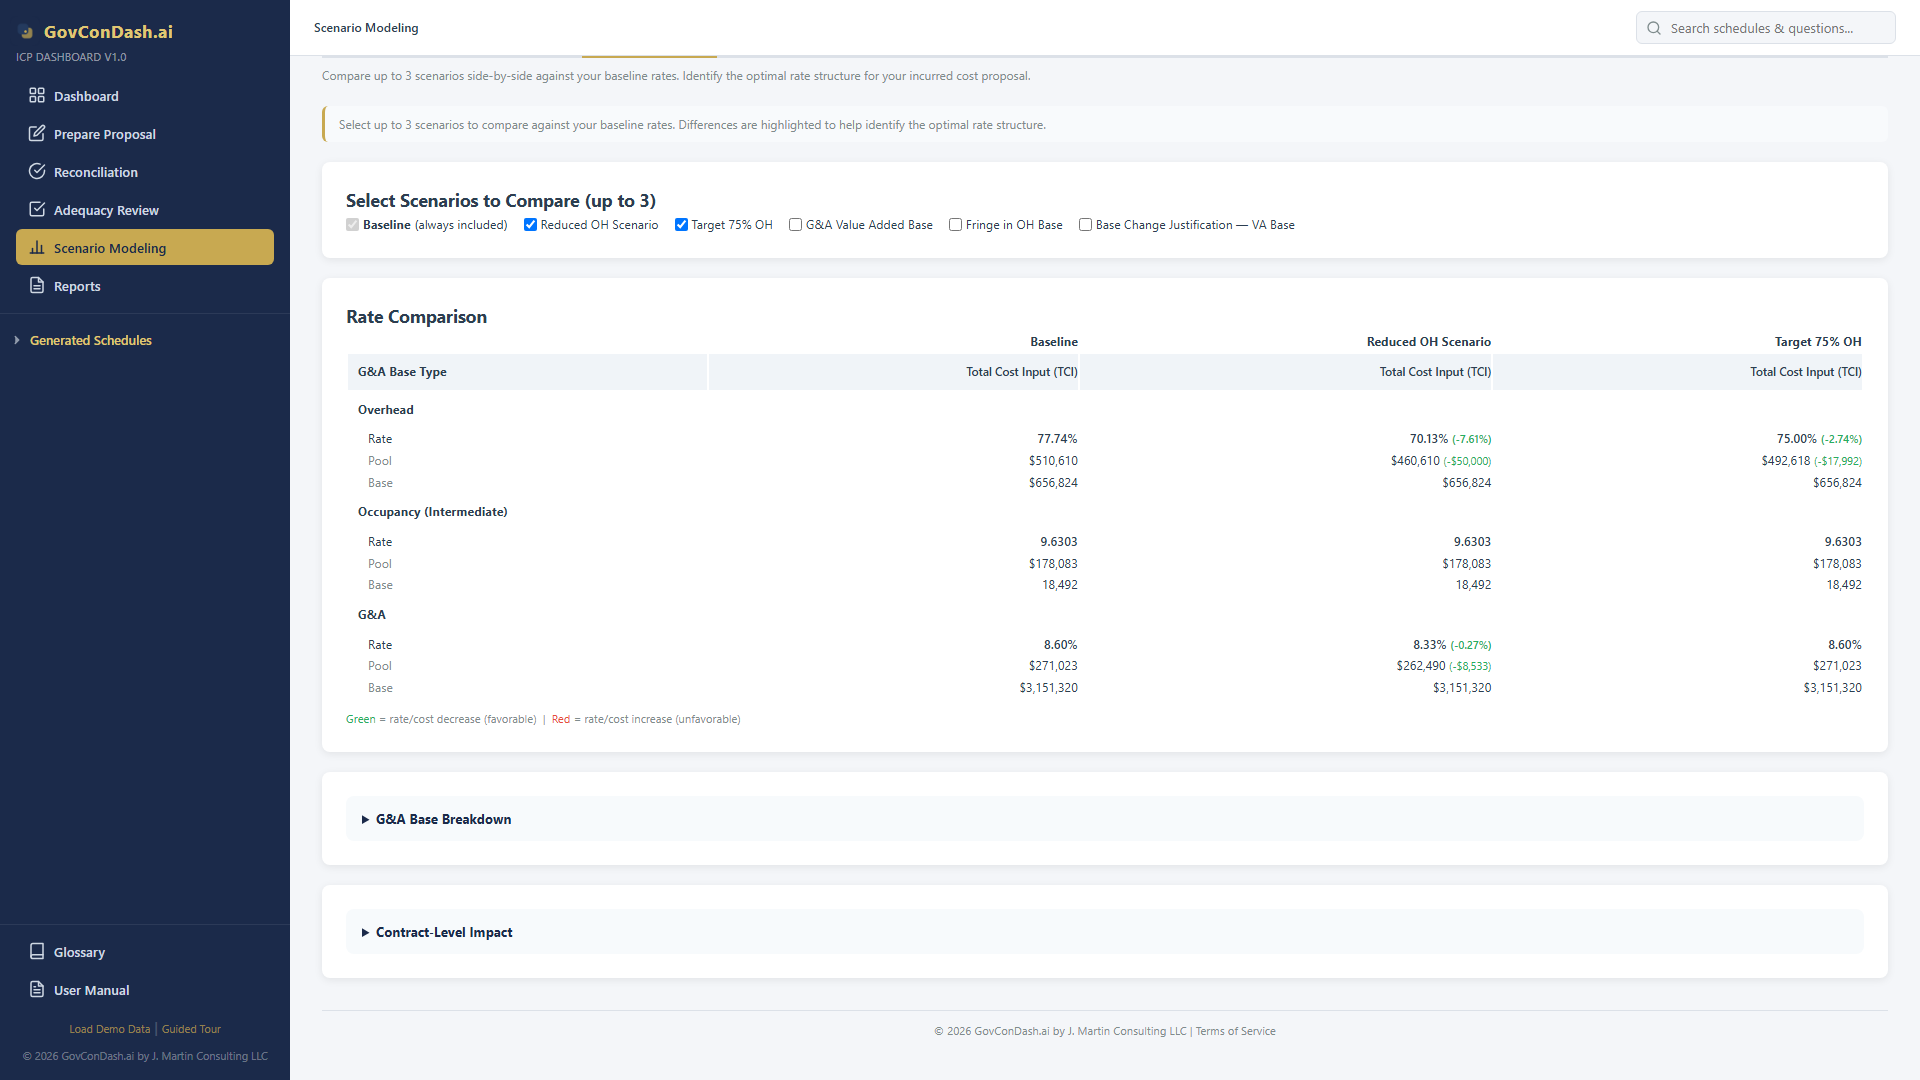Click the Reconciliation checkmark circle icon
Image resolution: width=1920 pixels, height=1080 pixels.
pos(37,172)
